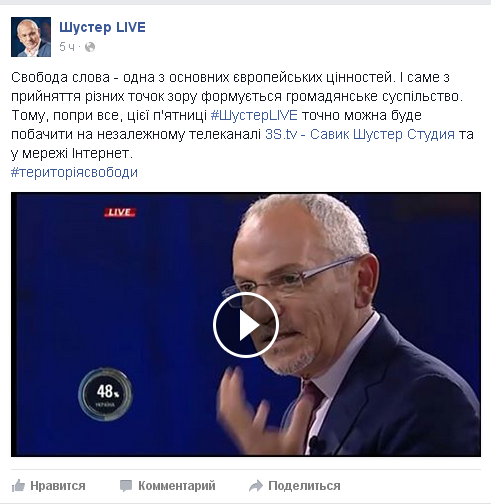Open the Шустер LIVE page name link
Screen dimensions: 491x504
(x=102, y=27)
